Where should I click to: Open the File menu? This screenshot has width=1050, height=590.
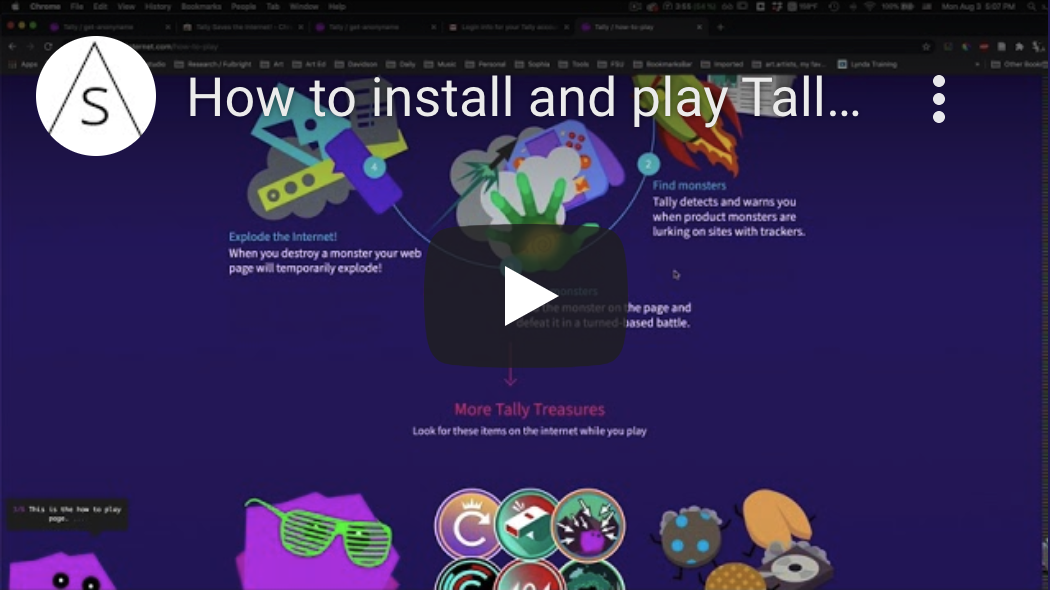pyautogui.click(x=77, y=7)
